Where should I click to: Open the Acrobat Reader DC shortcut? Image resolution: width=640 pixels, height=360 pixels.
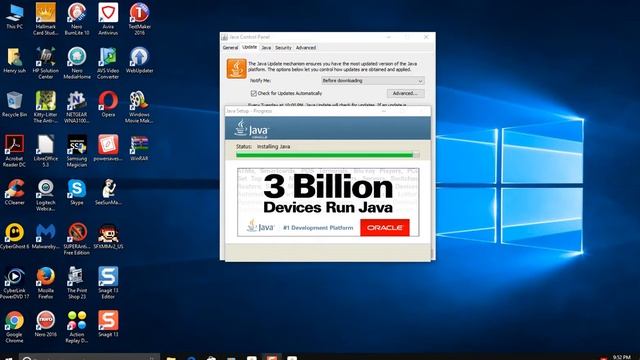[x=14, y=151]
